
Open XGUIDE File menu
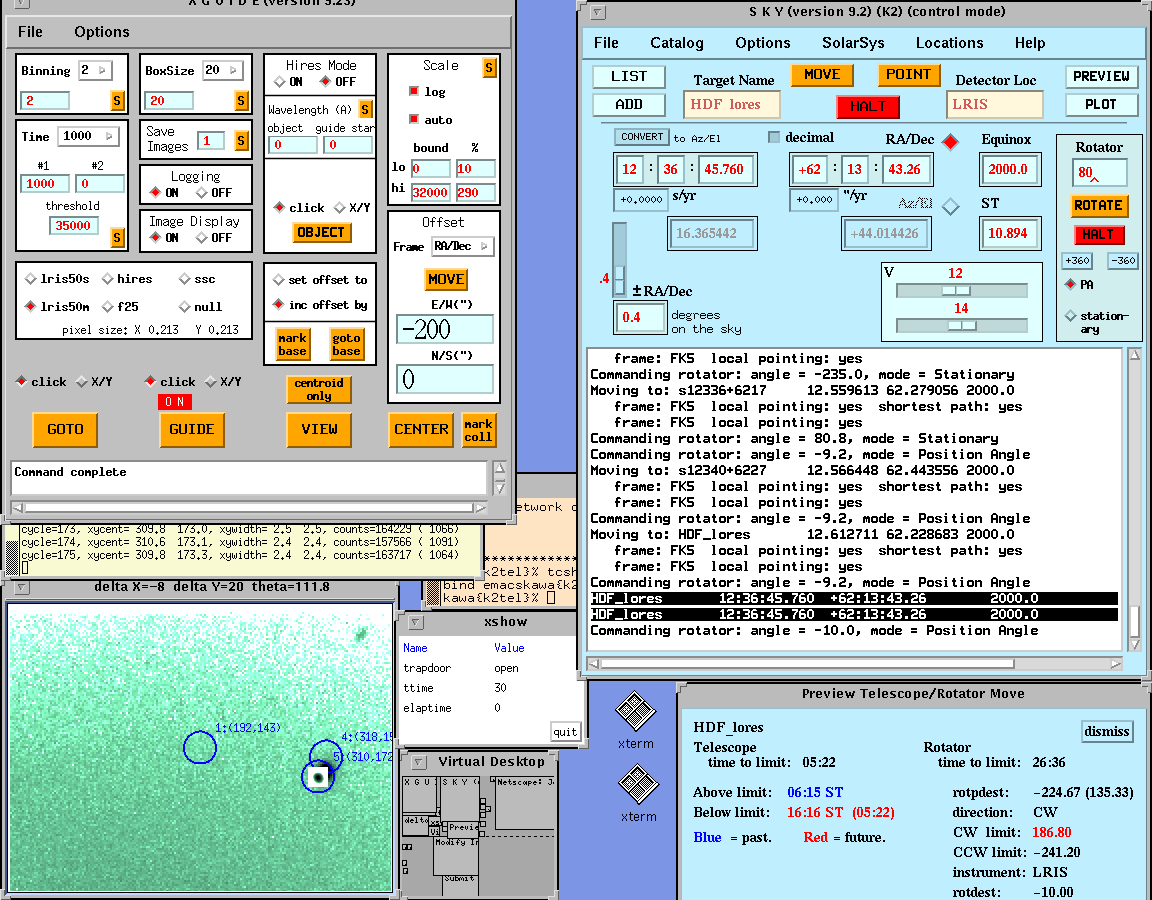pos(30,32)
